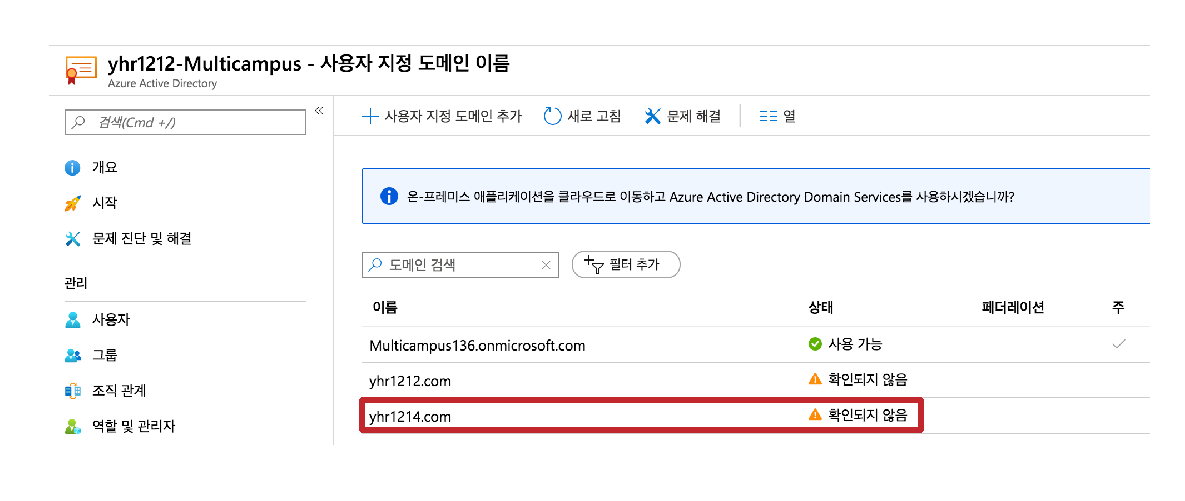Screen dimensions: 1185x501
Task: Open the yhr1212.com domain row
Action: [756, 380]
